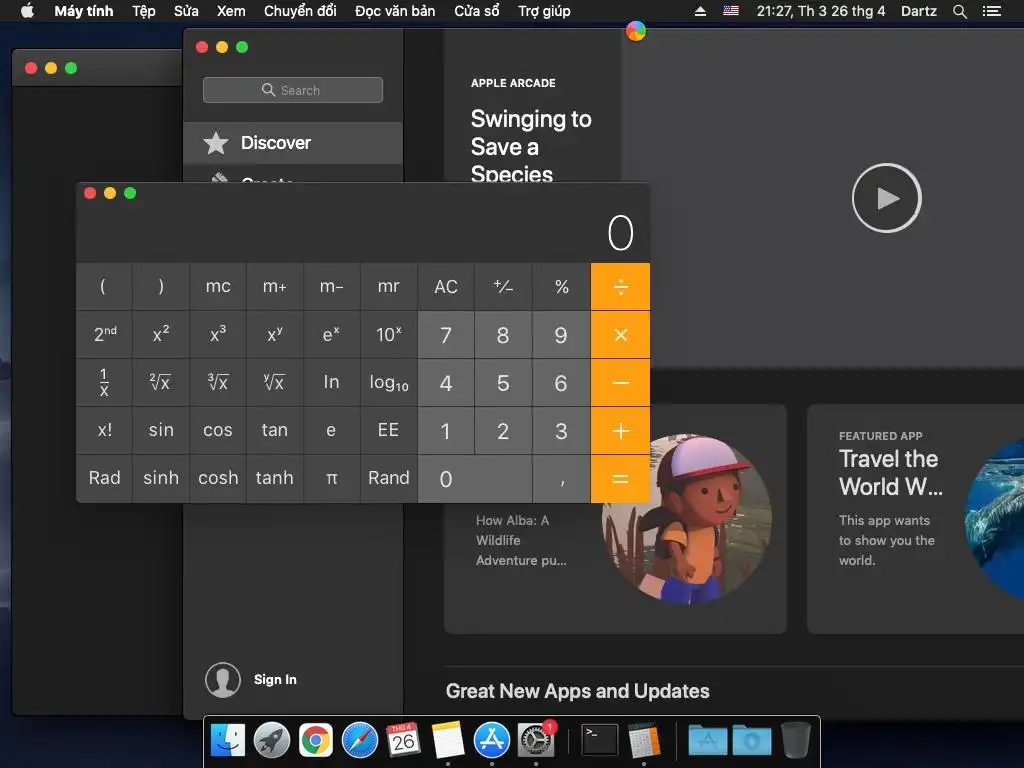Click the equals key in Calculator

point(620,479)
